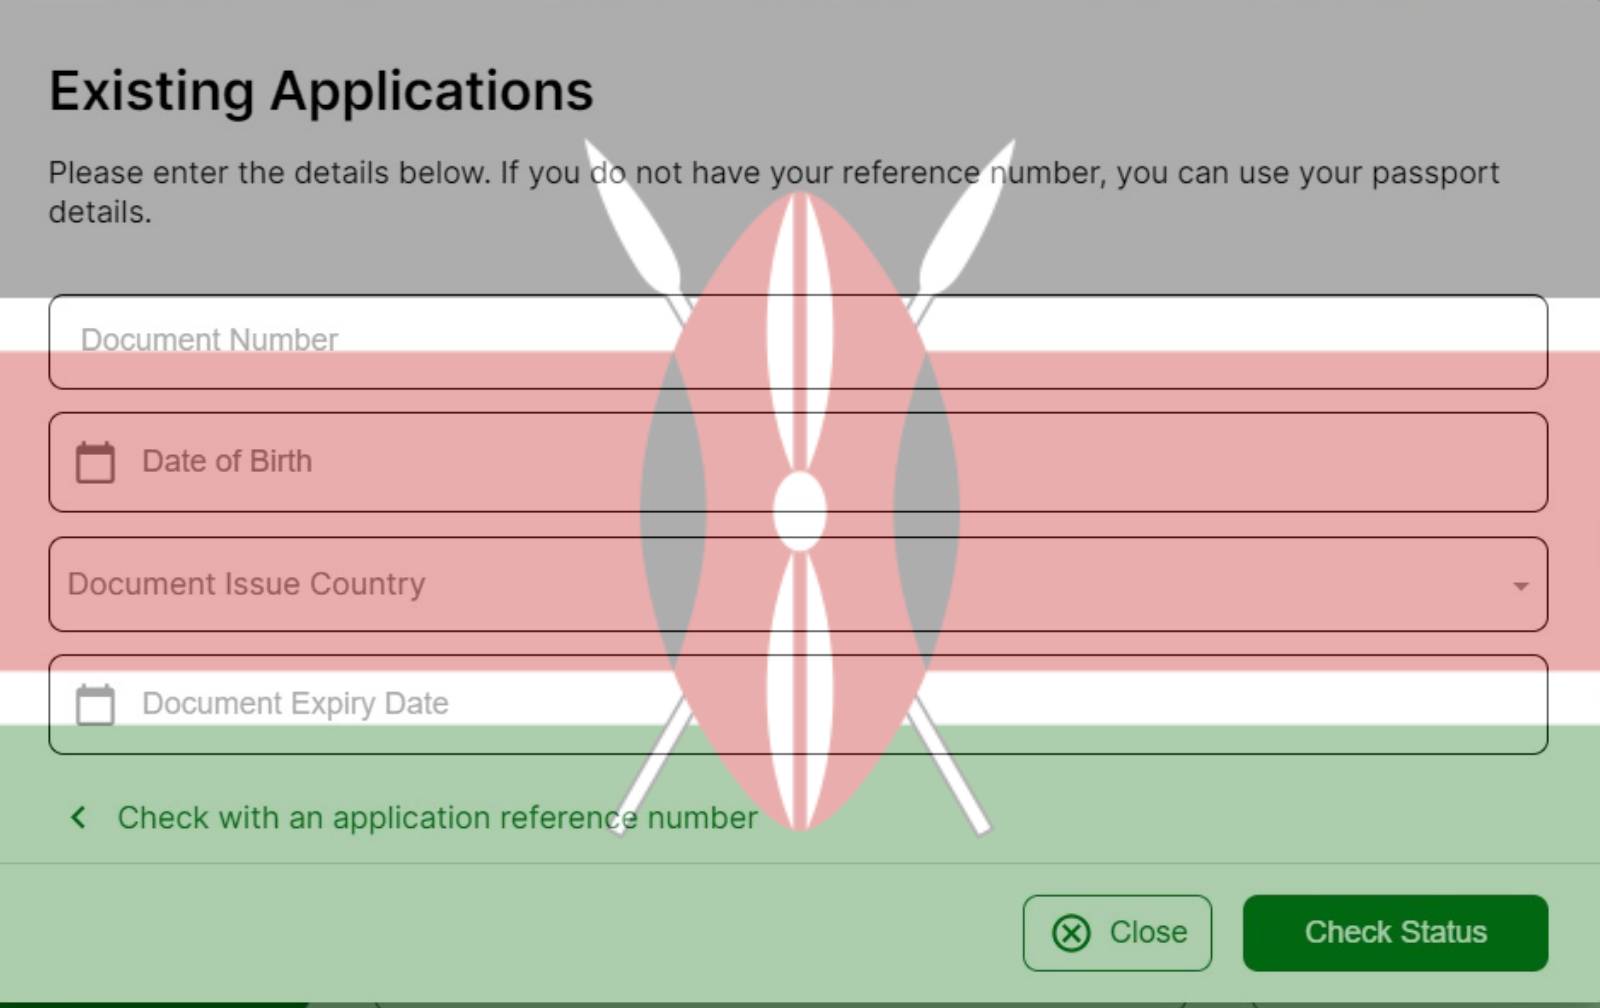Click the Close button
This screenshot has height=1008, width=1600.
(1117, 932)
